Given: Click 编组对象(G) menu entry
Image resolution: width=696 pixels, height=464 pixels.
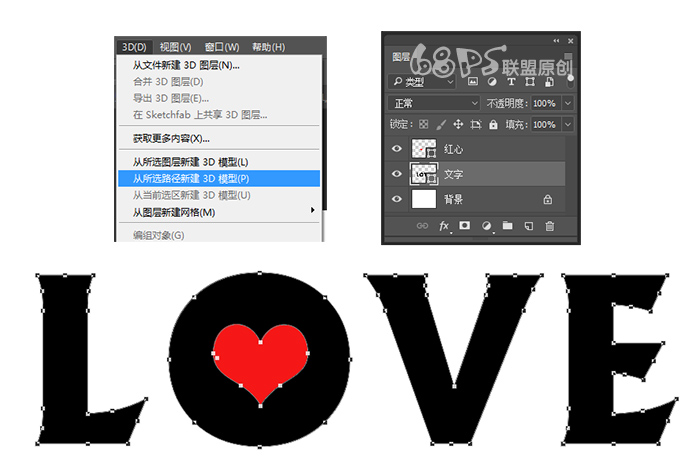Looking at the screenshot, I should click(x=219, y=235).
